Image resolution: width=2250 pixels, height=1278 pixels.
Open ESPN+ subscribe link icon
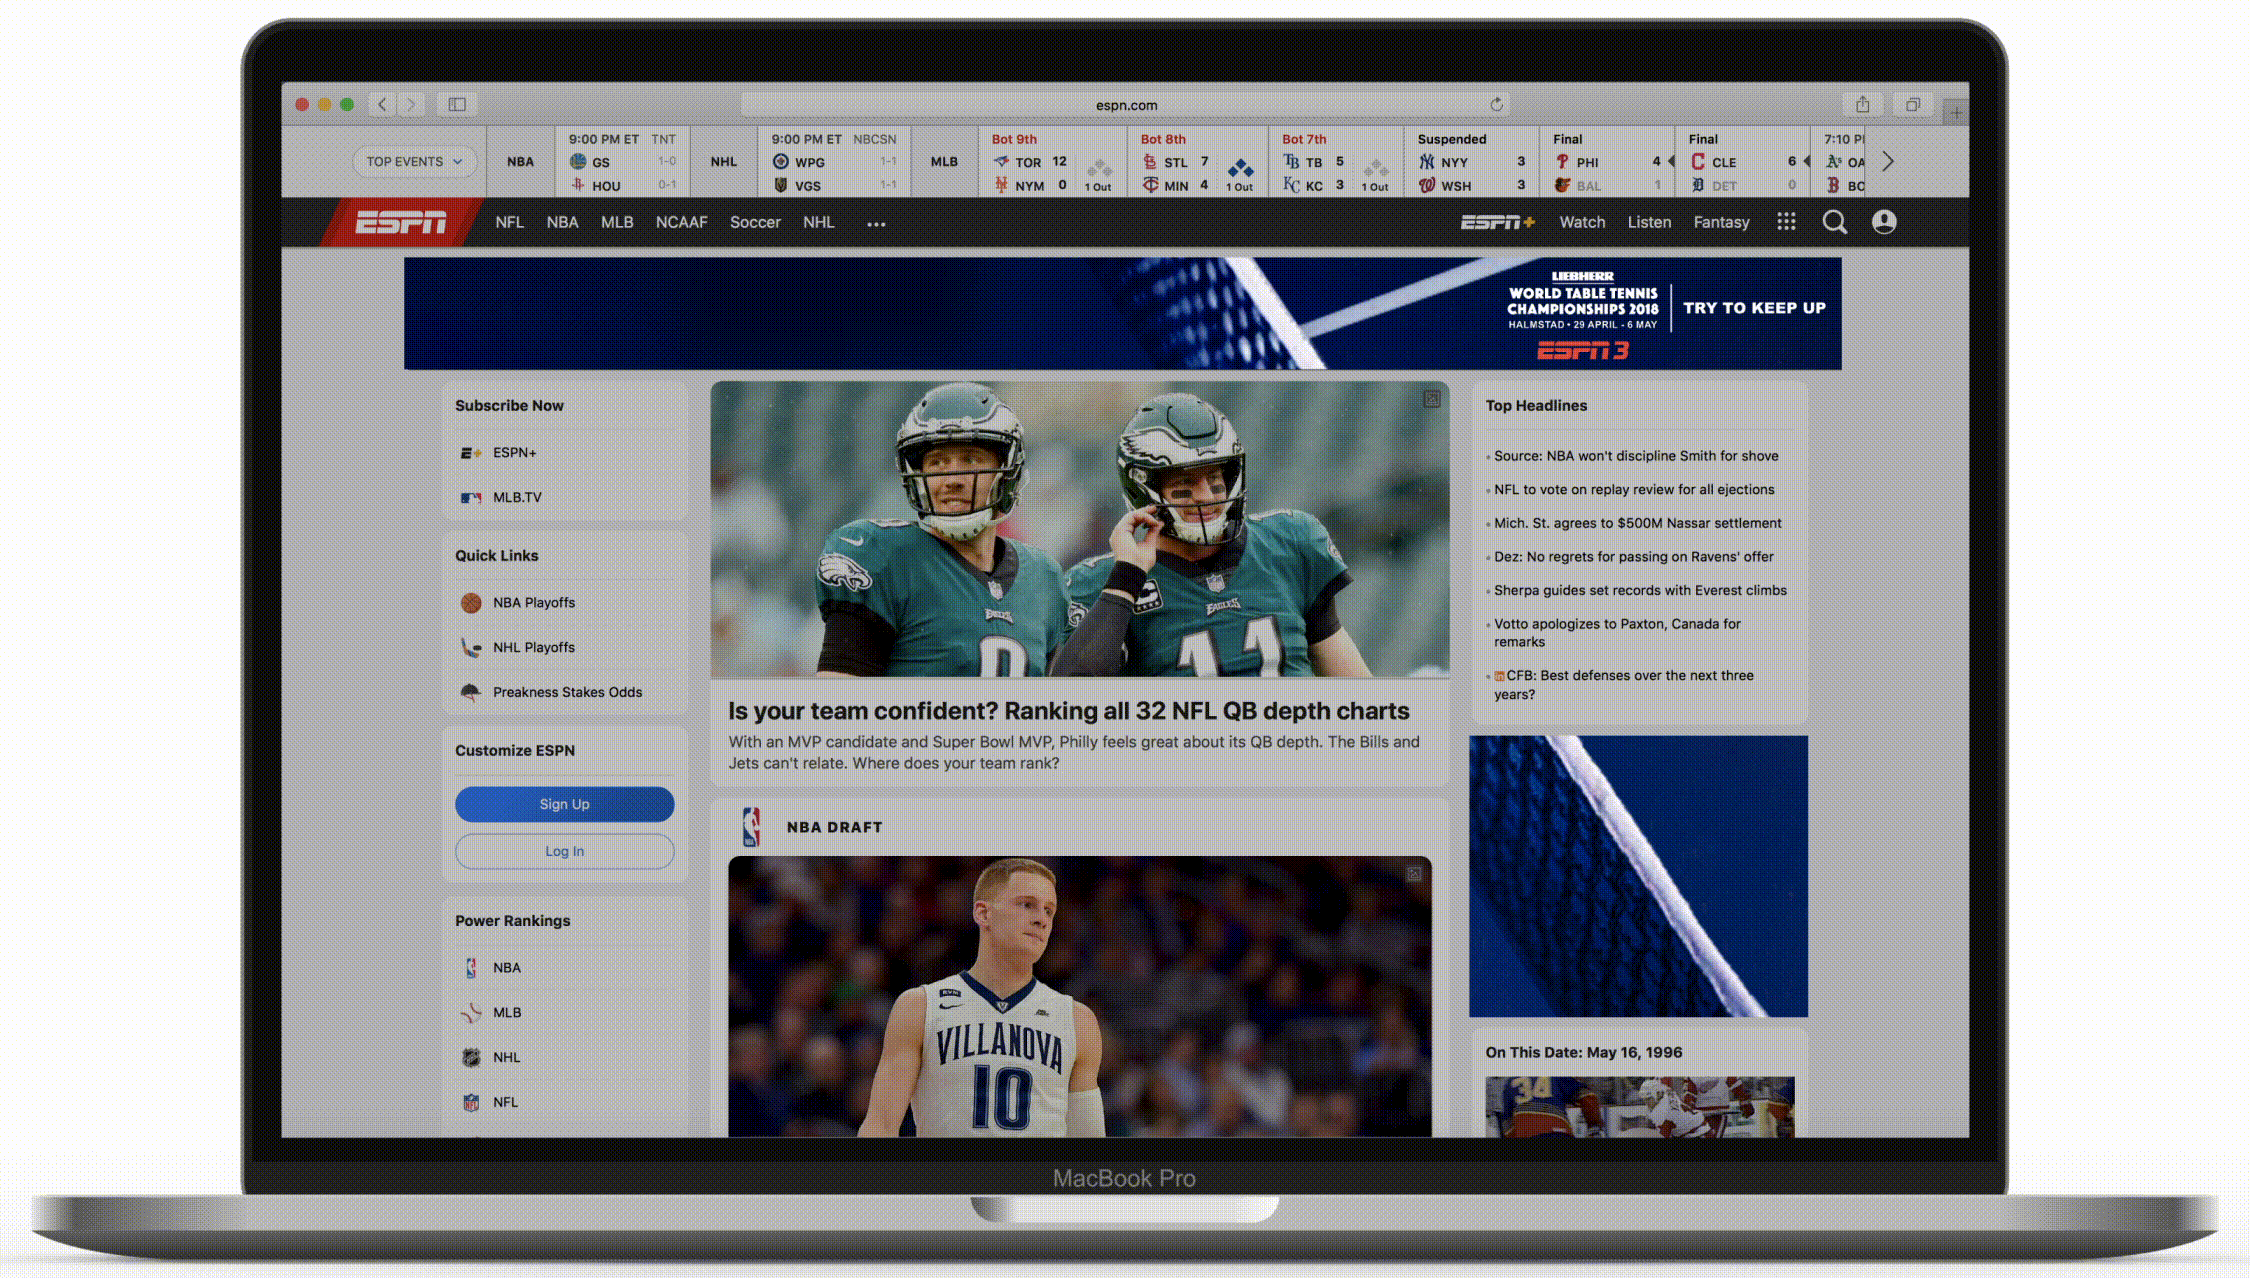pyautogui.click(x=470, y=453)
